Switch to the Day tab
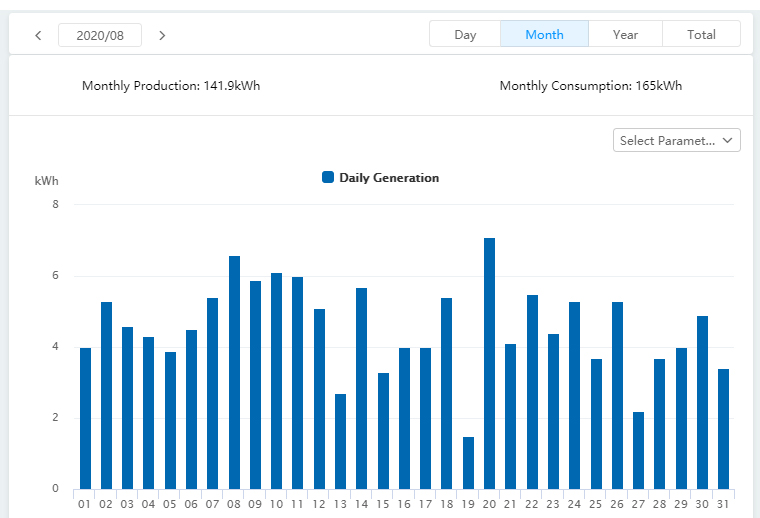This screenshot has height=518, width=760. click(x=465, y=34)
